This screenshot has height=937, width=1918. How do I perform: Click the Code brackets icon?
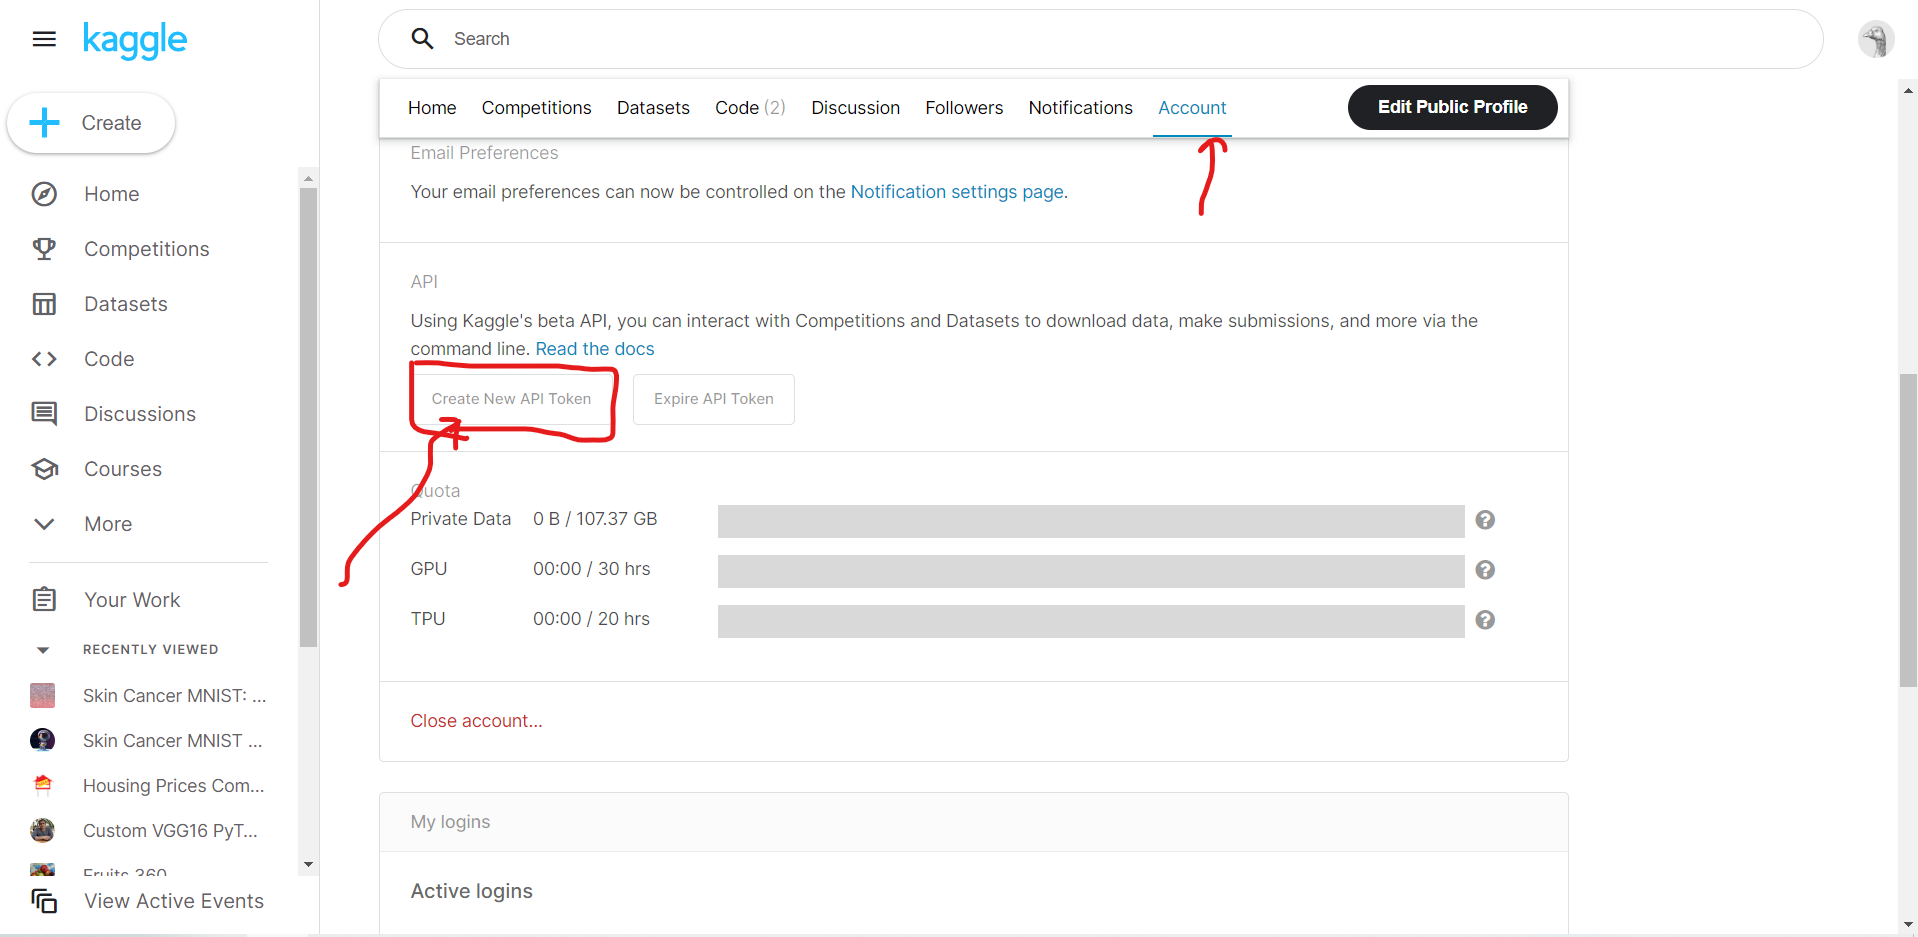(44, 359)
